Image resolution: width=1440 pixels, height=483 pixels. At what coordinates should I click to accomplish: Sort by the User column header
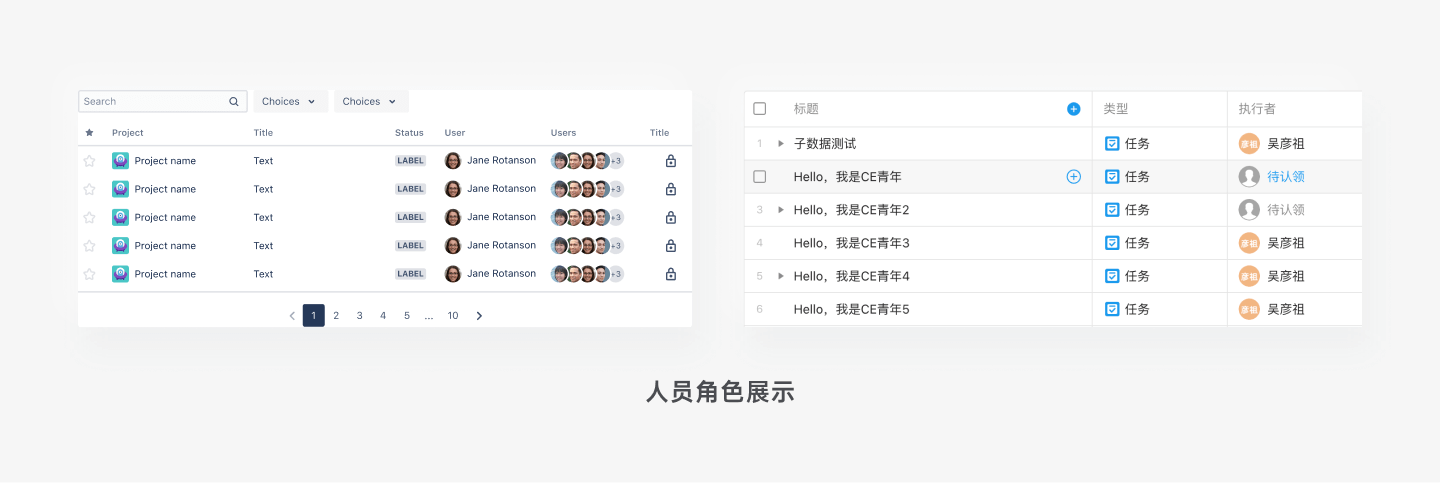point(455,132)
